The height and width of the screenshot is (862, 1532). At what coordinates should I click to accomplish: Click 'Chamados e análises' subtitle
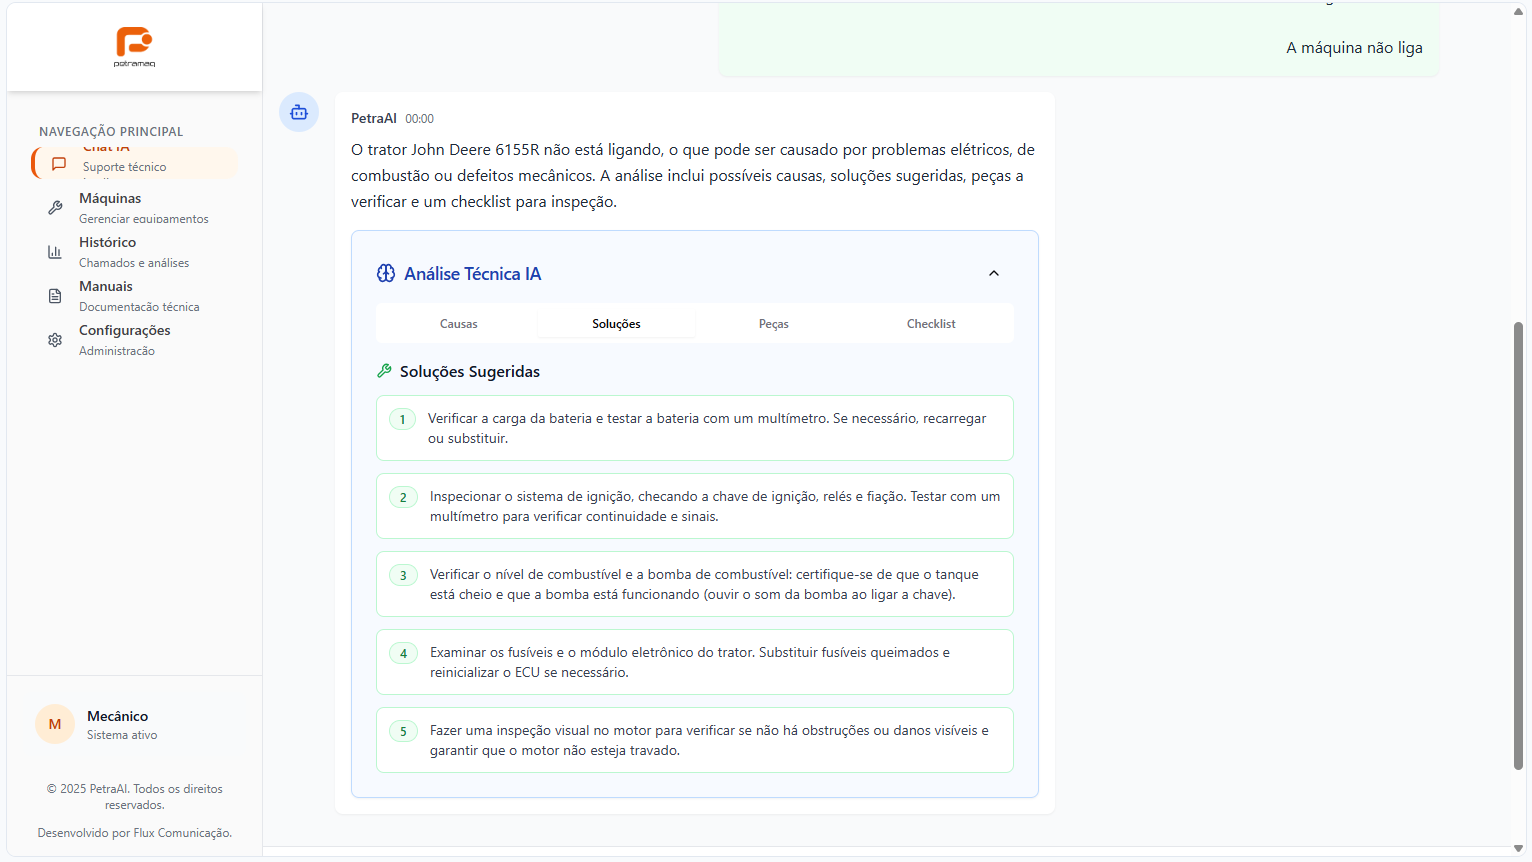point(134,263)
